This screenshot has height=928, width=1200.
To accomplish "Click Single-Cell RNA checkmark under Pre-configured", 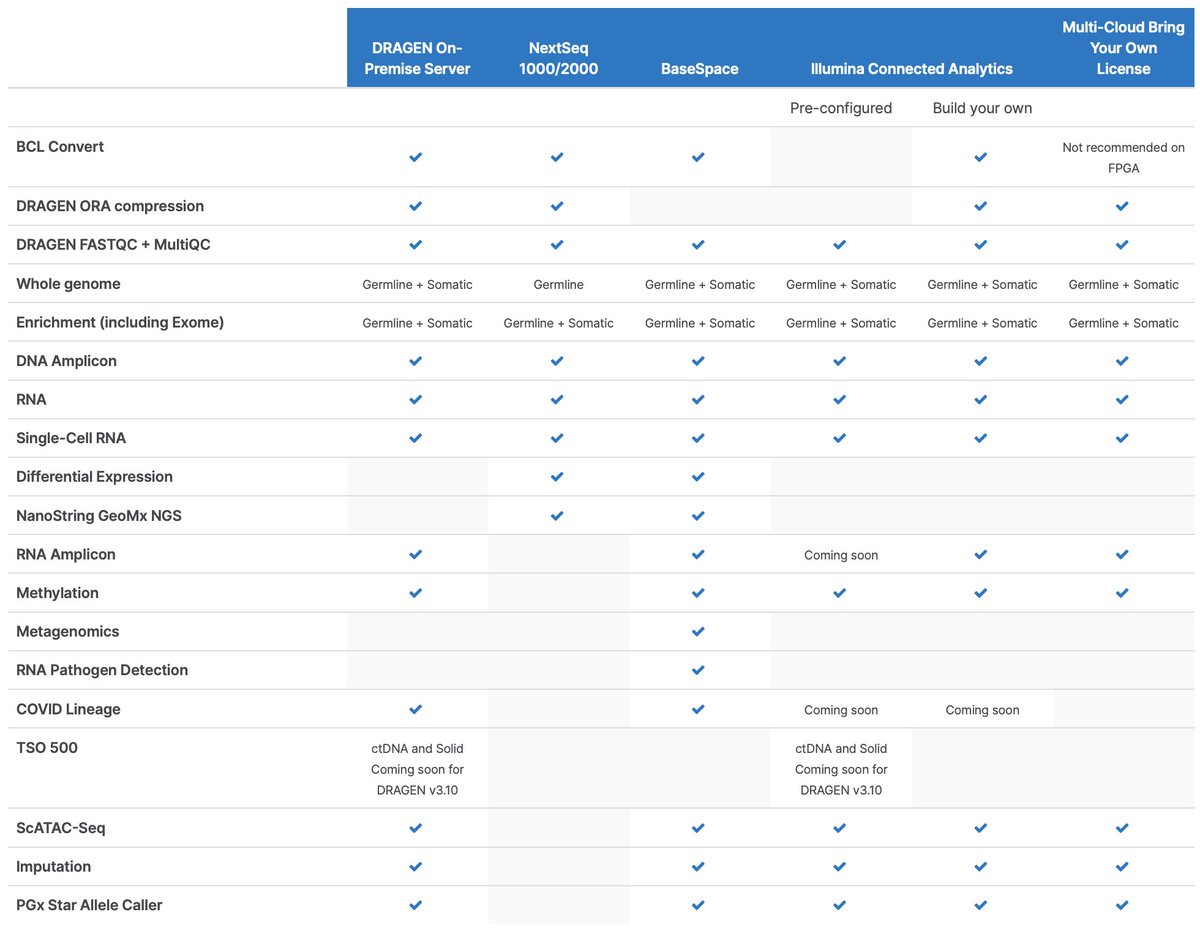I will pos(840,438).
